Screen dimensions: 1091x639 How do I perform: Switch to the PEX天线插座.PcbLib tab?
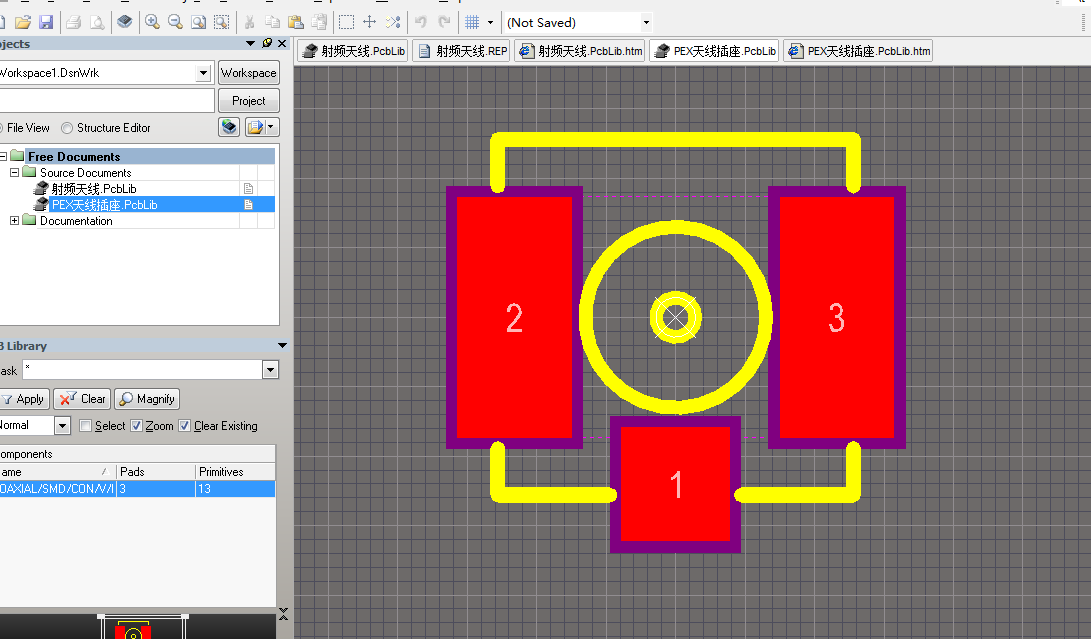(714, 51)
